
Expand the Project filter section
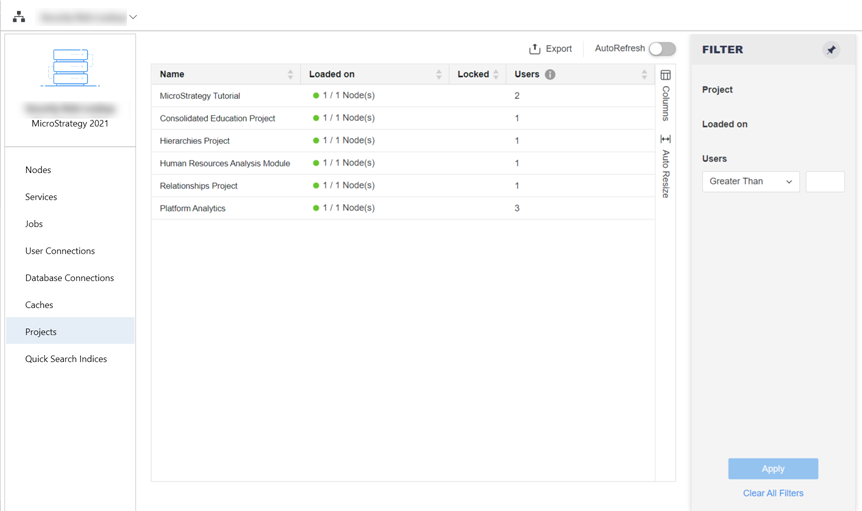click(x=717, y=90)
